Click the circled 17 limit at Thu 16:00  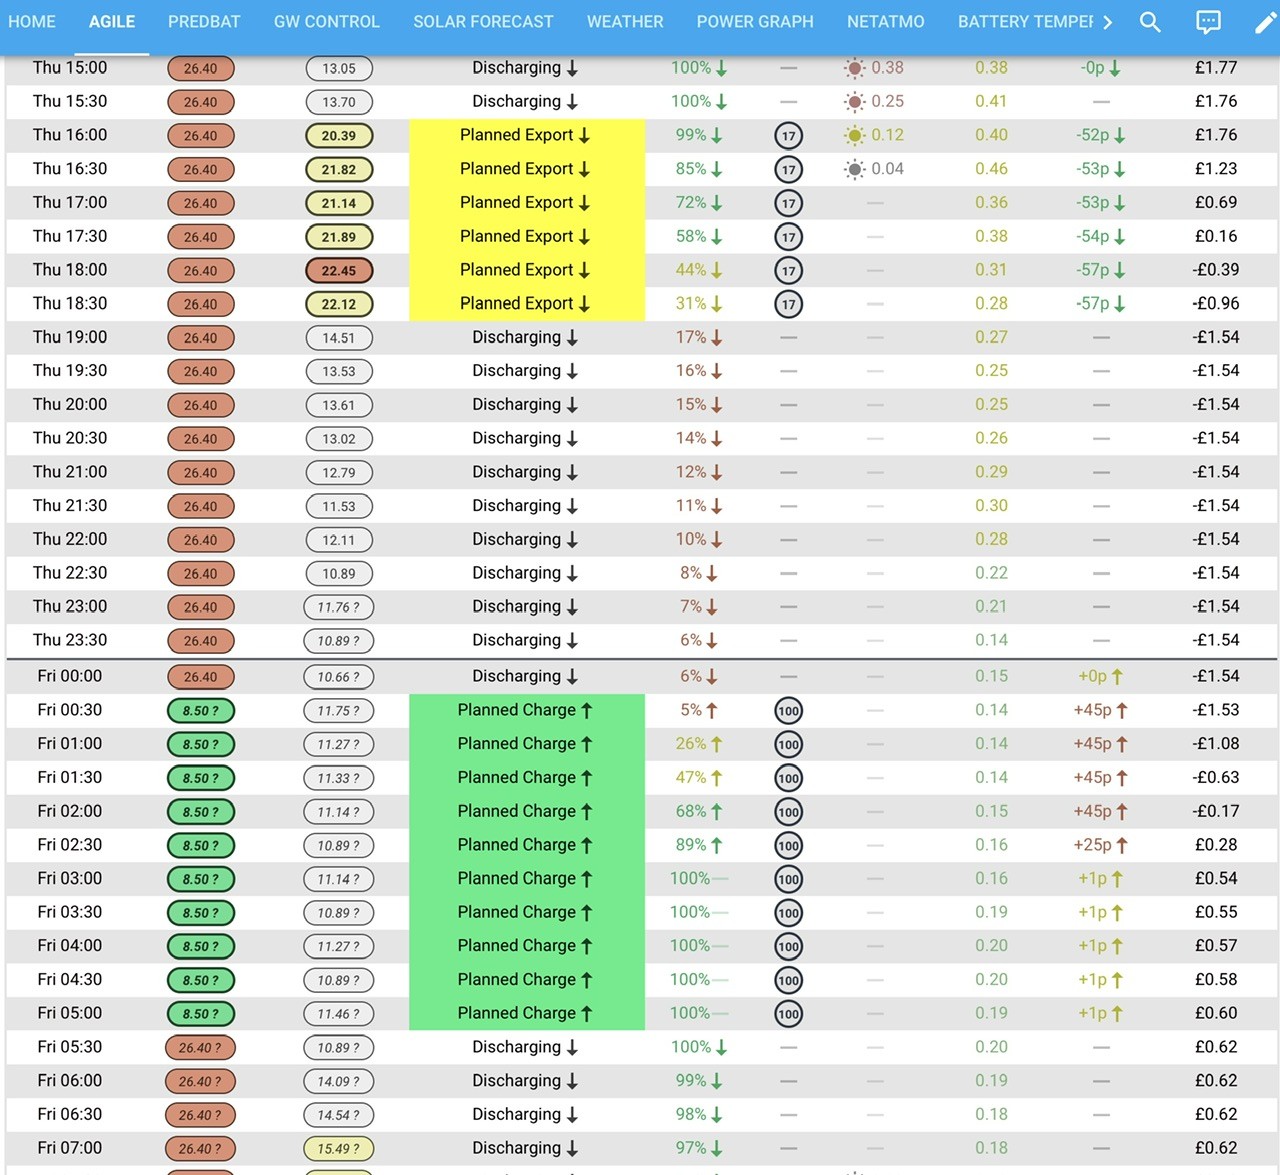pyautogui.click(x=789, y=136)
